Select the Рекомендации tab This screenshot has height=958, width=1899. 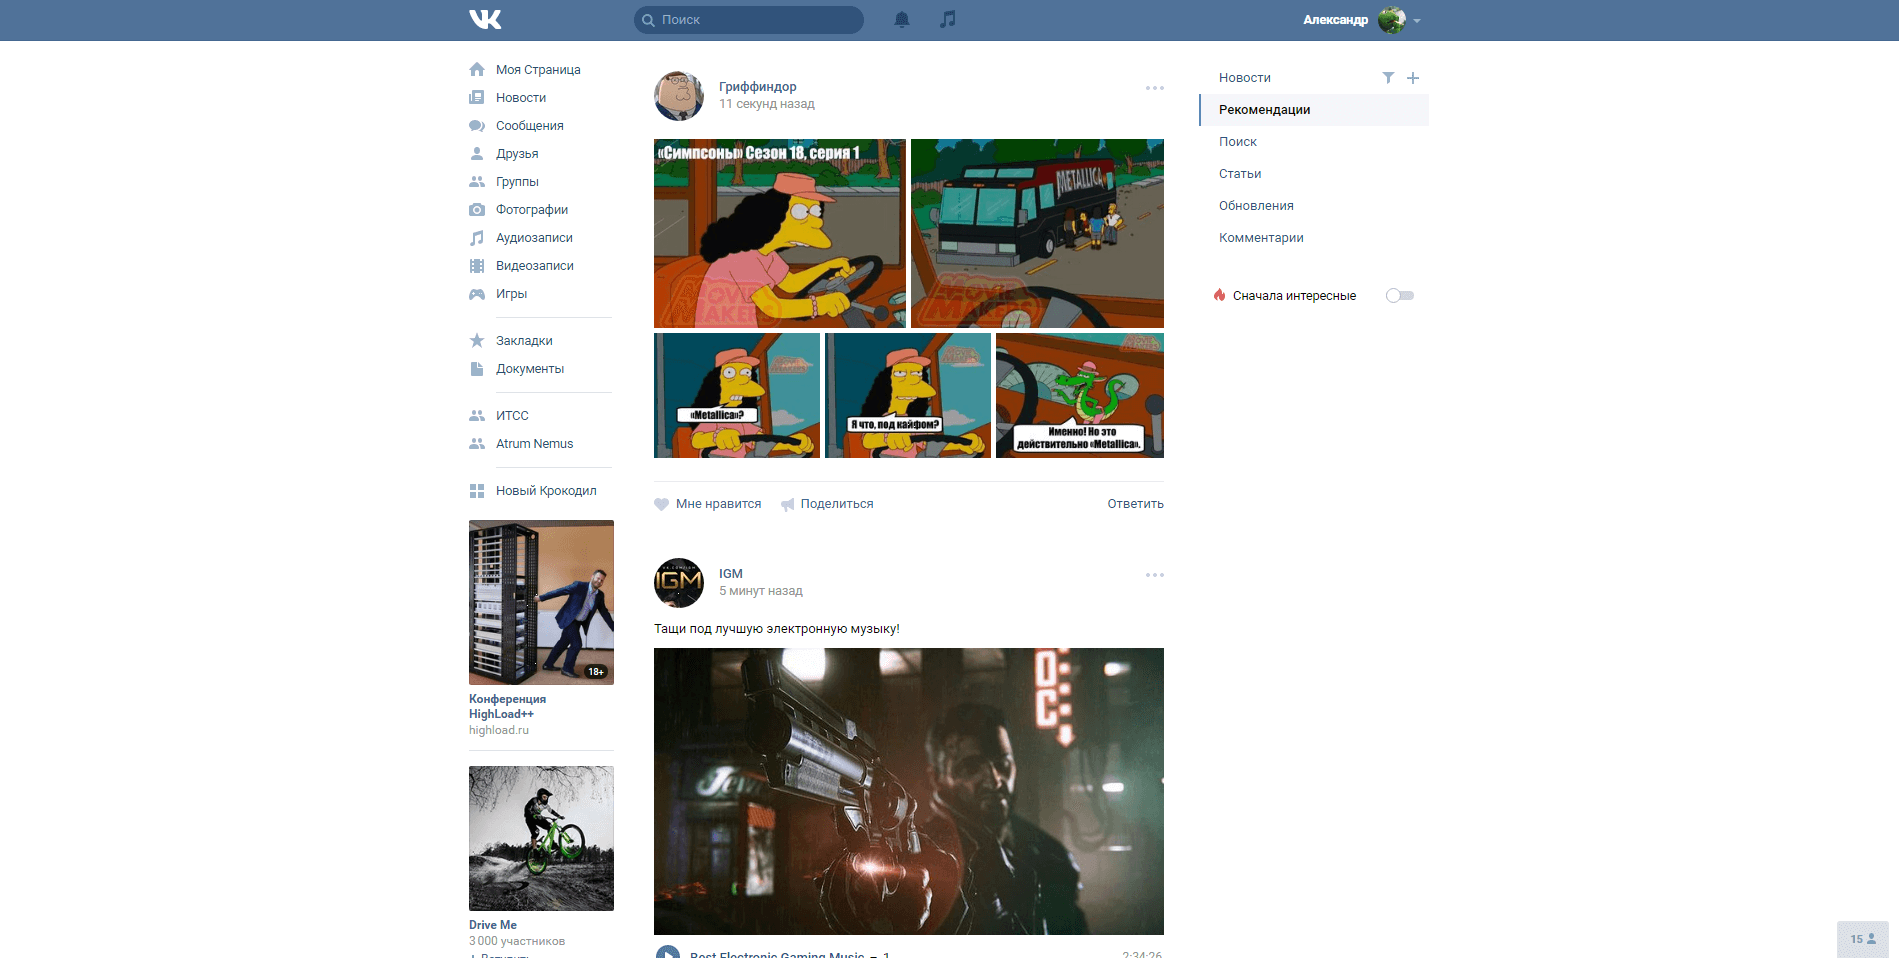click(x=1314, y=110)
